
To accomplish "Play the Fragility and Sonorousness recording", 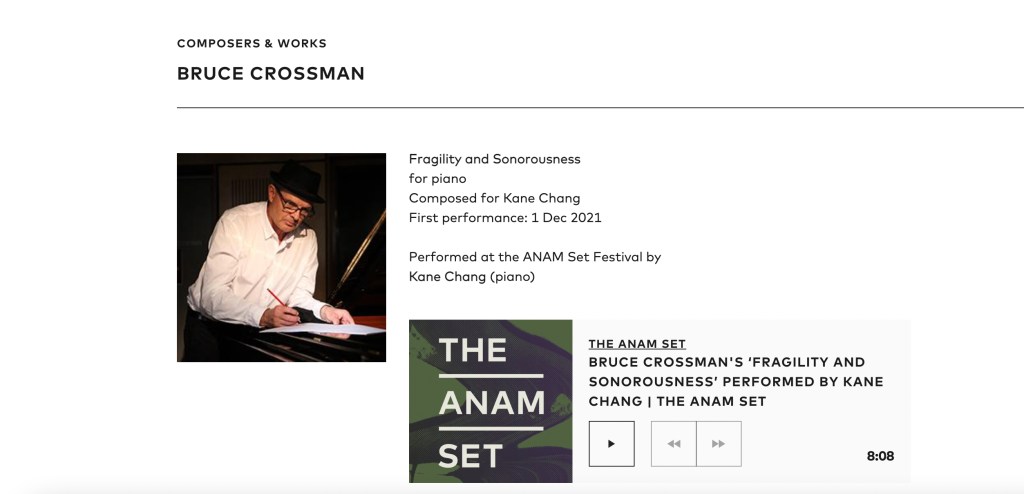I will click(x=611, y=444).
